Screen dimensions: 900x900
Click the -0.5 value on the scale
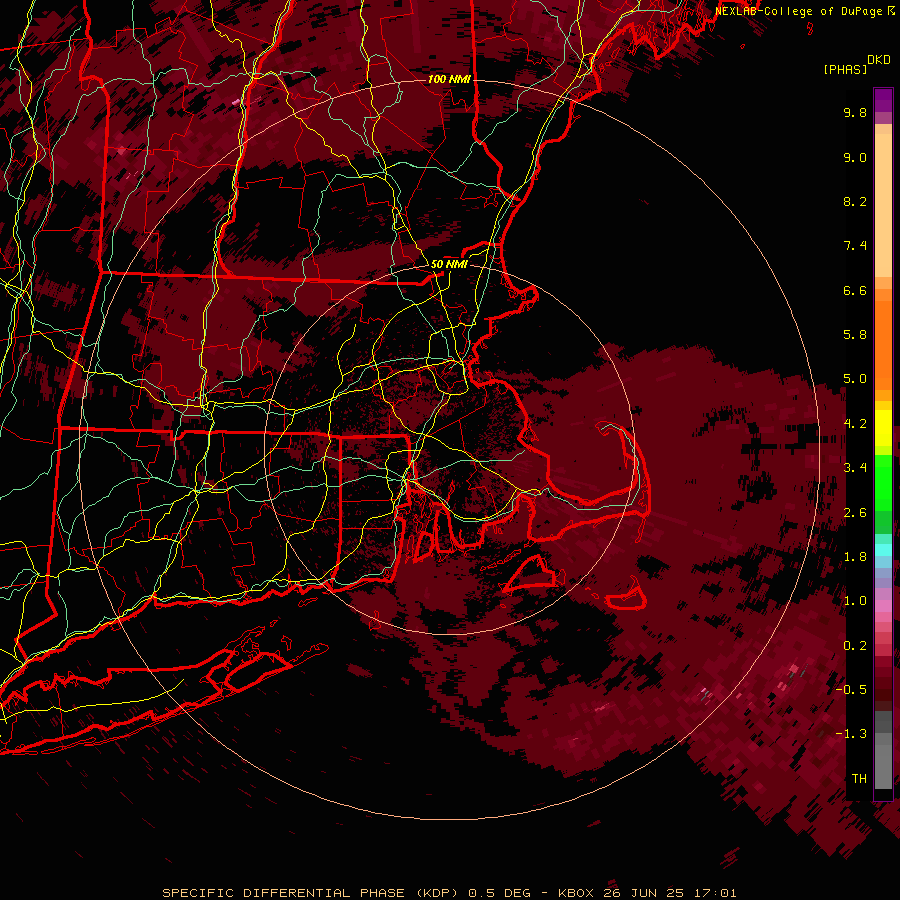851,690
